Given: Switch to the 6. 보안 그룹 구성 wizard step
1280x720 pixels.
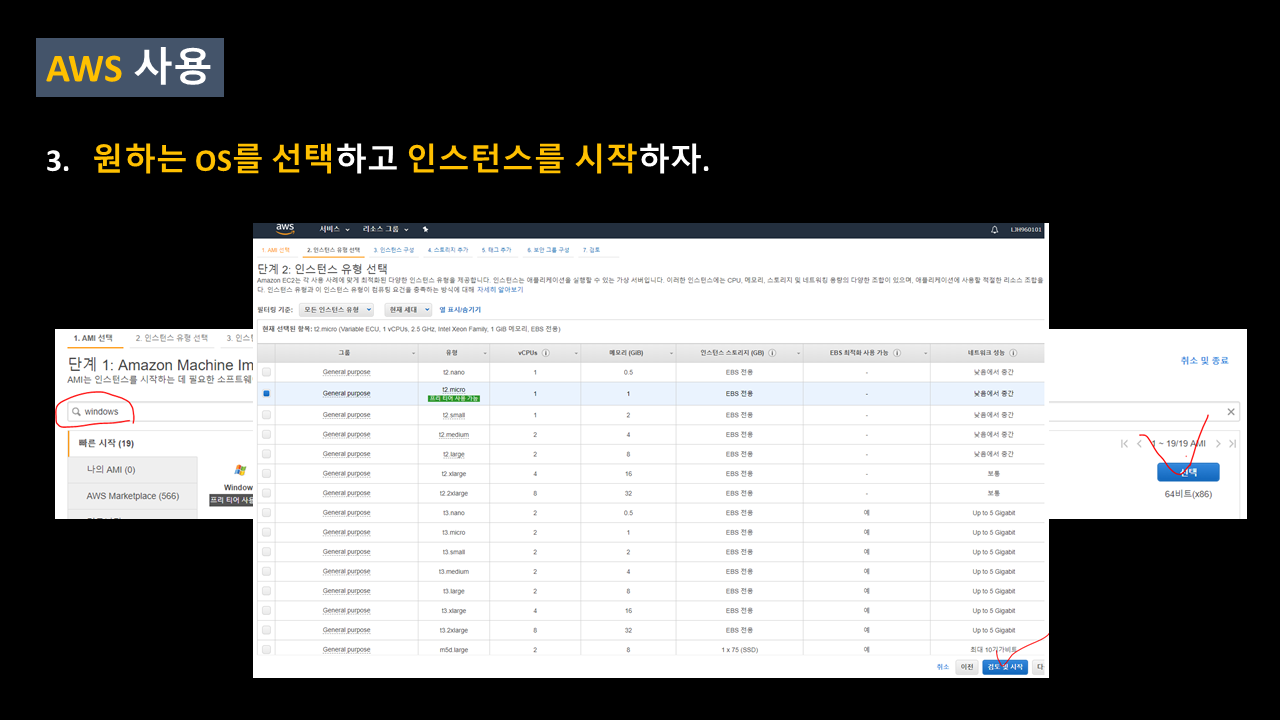Looking at the screenshot, I should pyautogui.click(x=547, y=250).
